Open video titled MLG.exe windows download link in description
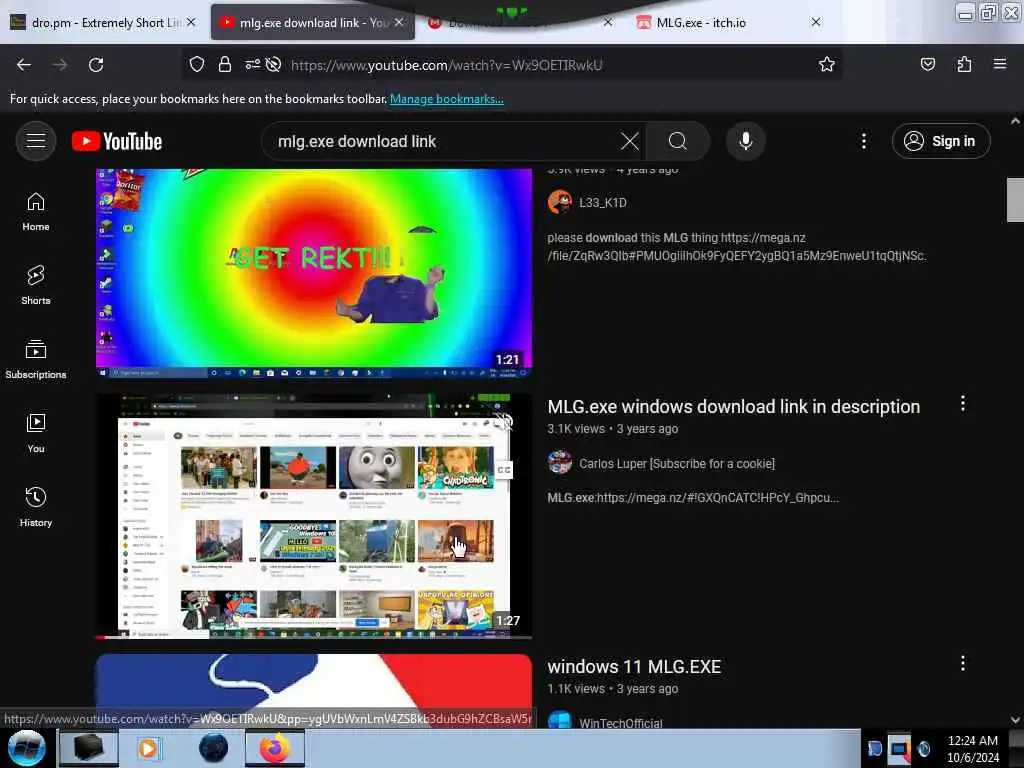Viewport: 1024px width, 768px height. coord(733,407)
